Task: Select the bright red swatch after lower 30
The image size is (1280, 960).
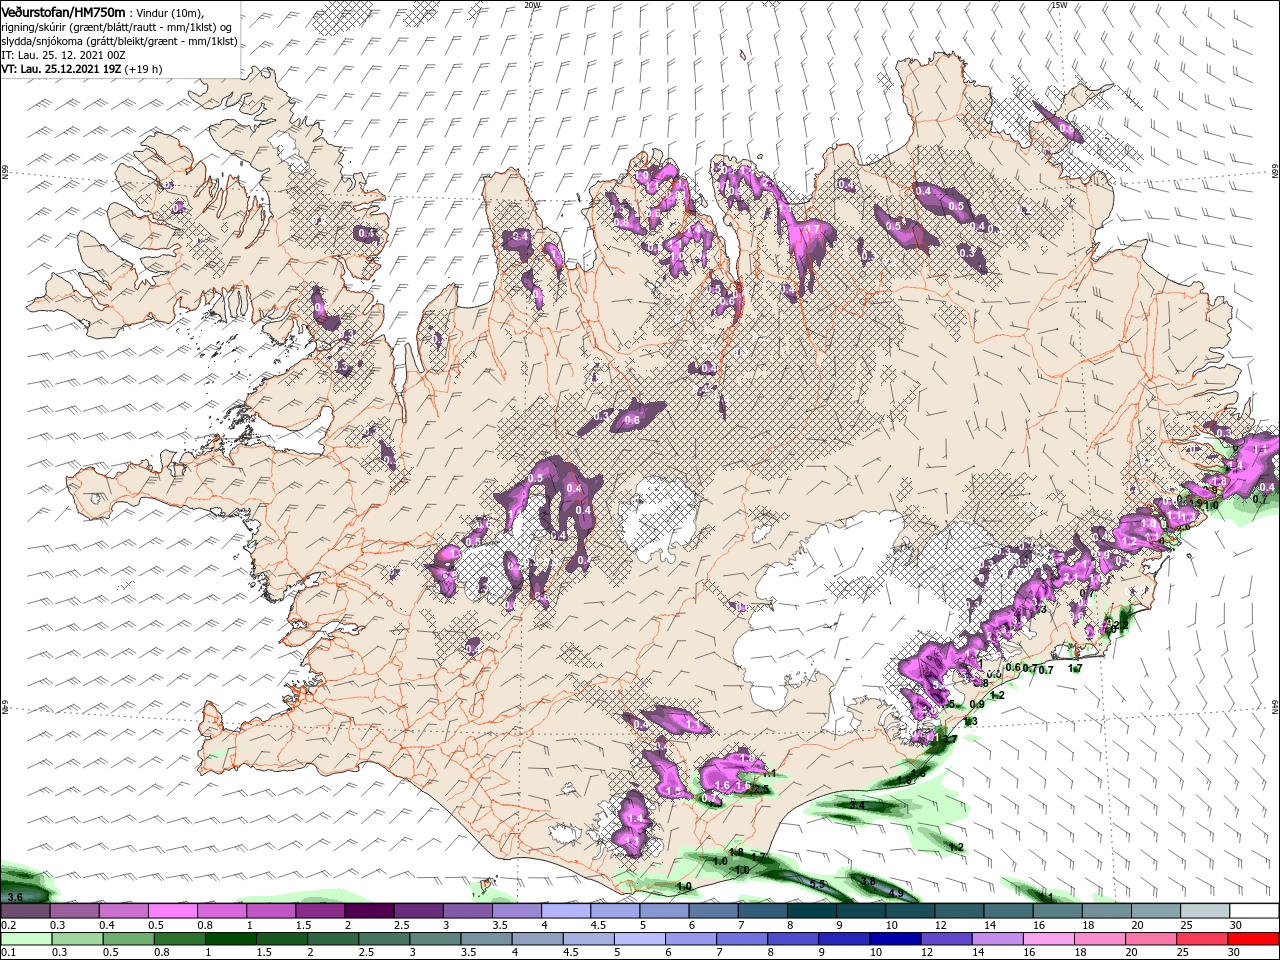Action: pos(1252,939)
